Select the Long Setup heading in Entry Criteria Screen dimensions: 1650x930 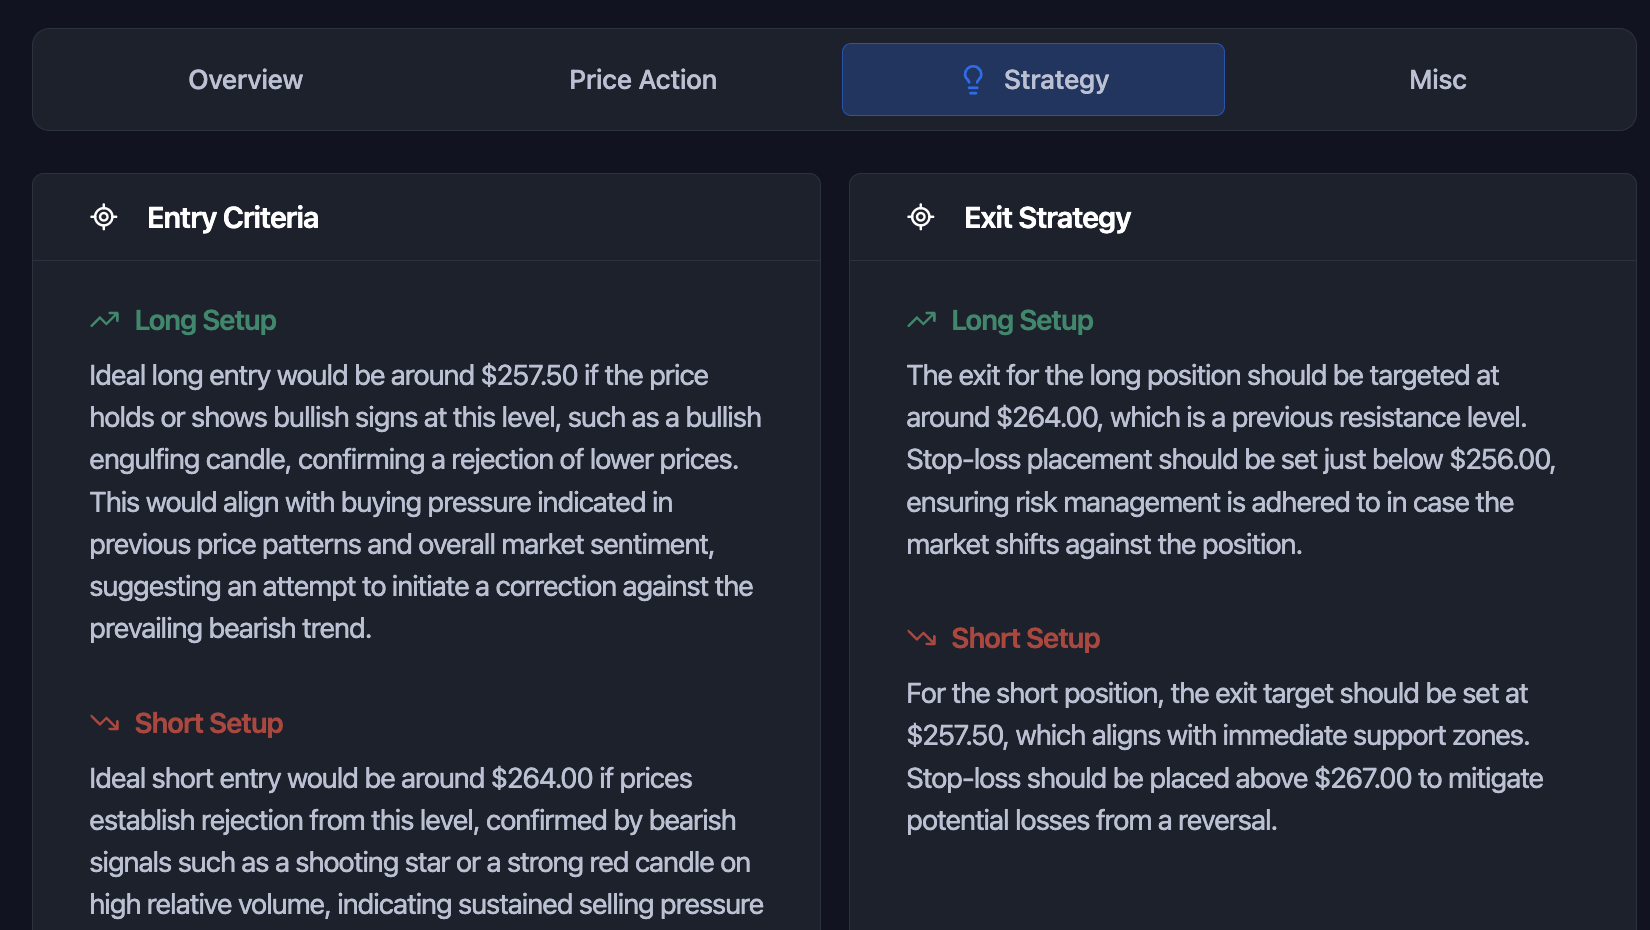pyautogui.click(x=205, y=321)
